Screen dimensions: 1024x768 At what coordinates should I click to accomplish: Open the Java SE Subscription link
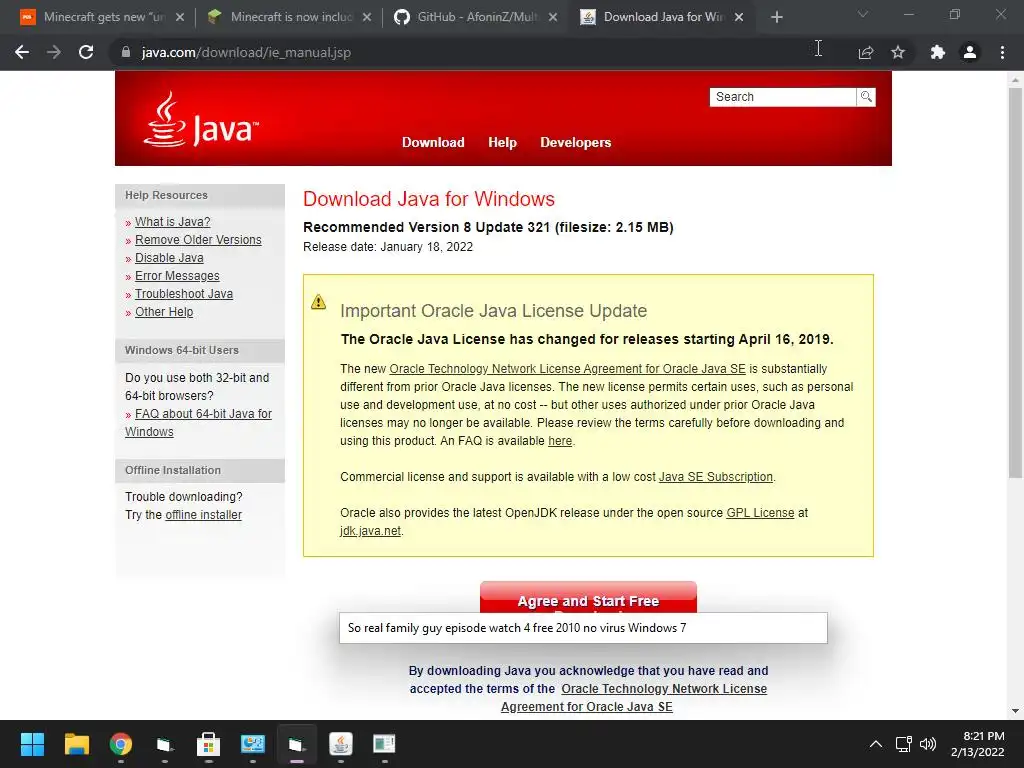click(x=715, y=477)
